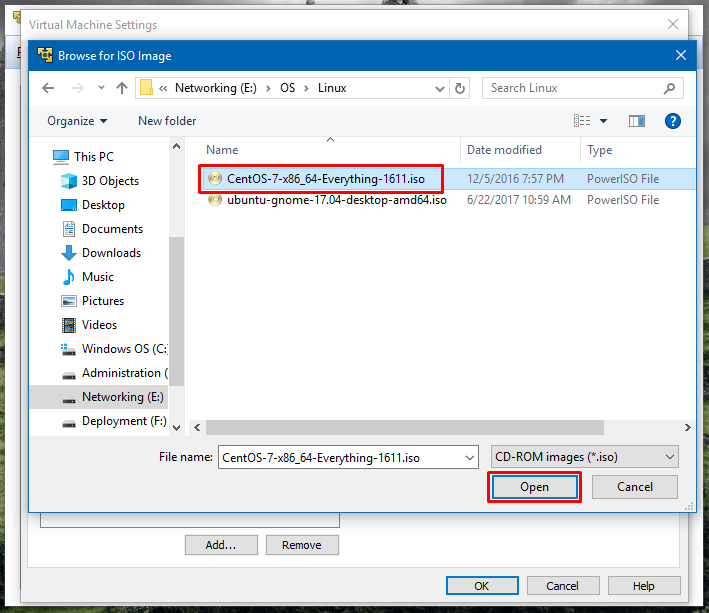Open 3D Objects folder
Image resolution: width=709 pixels, height=613 pixels.
(x=110, y=181)
